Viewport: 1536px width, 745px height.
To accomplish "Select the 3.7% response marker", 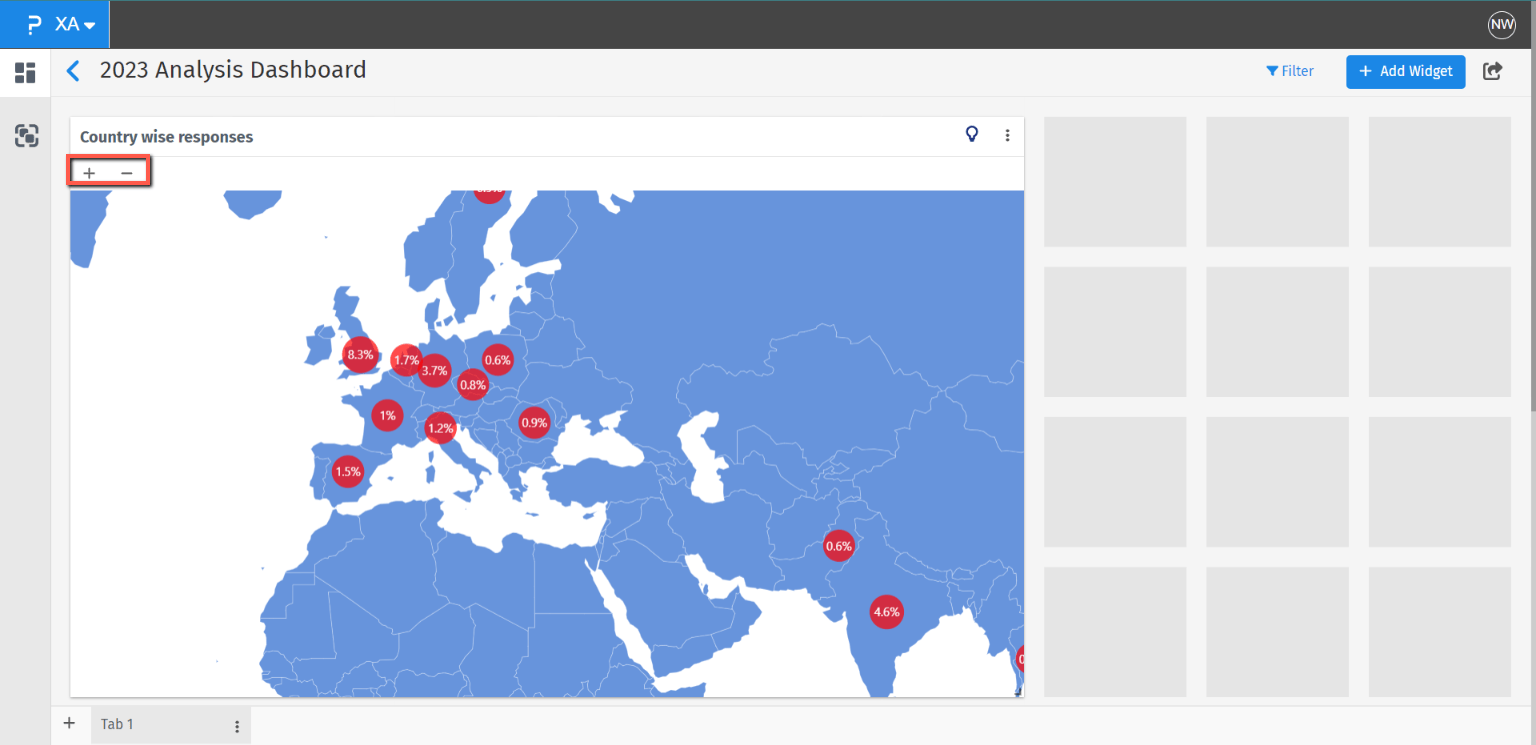I will 434,370.
